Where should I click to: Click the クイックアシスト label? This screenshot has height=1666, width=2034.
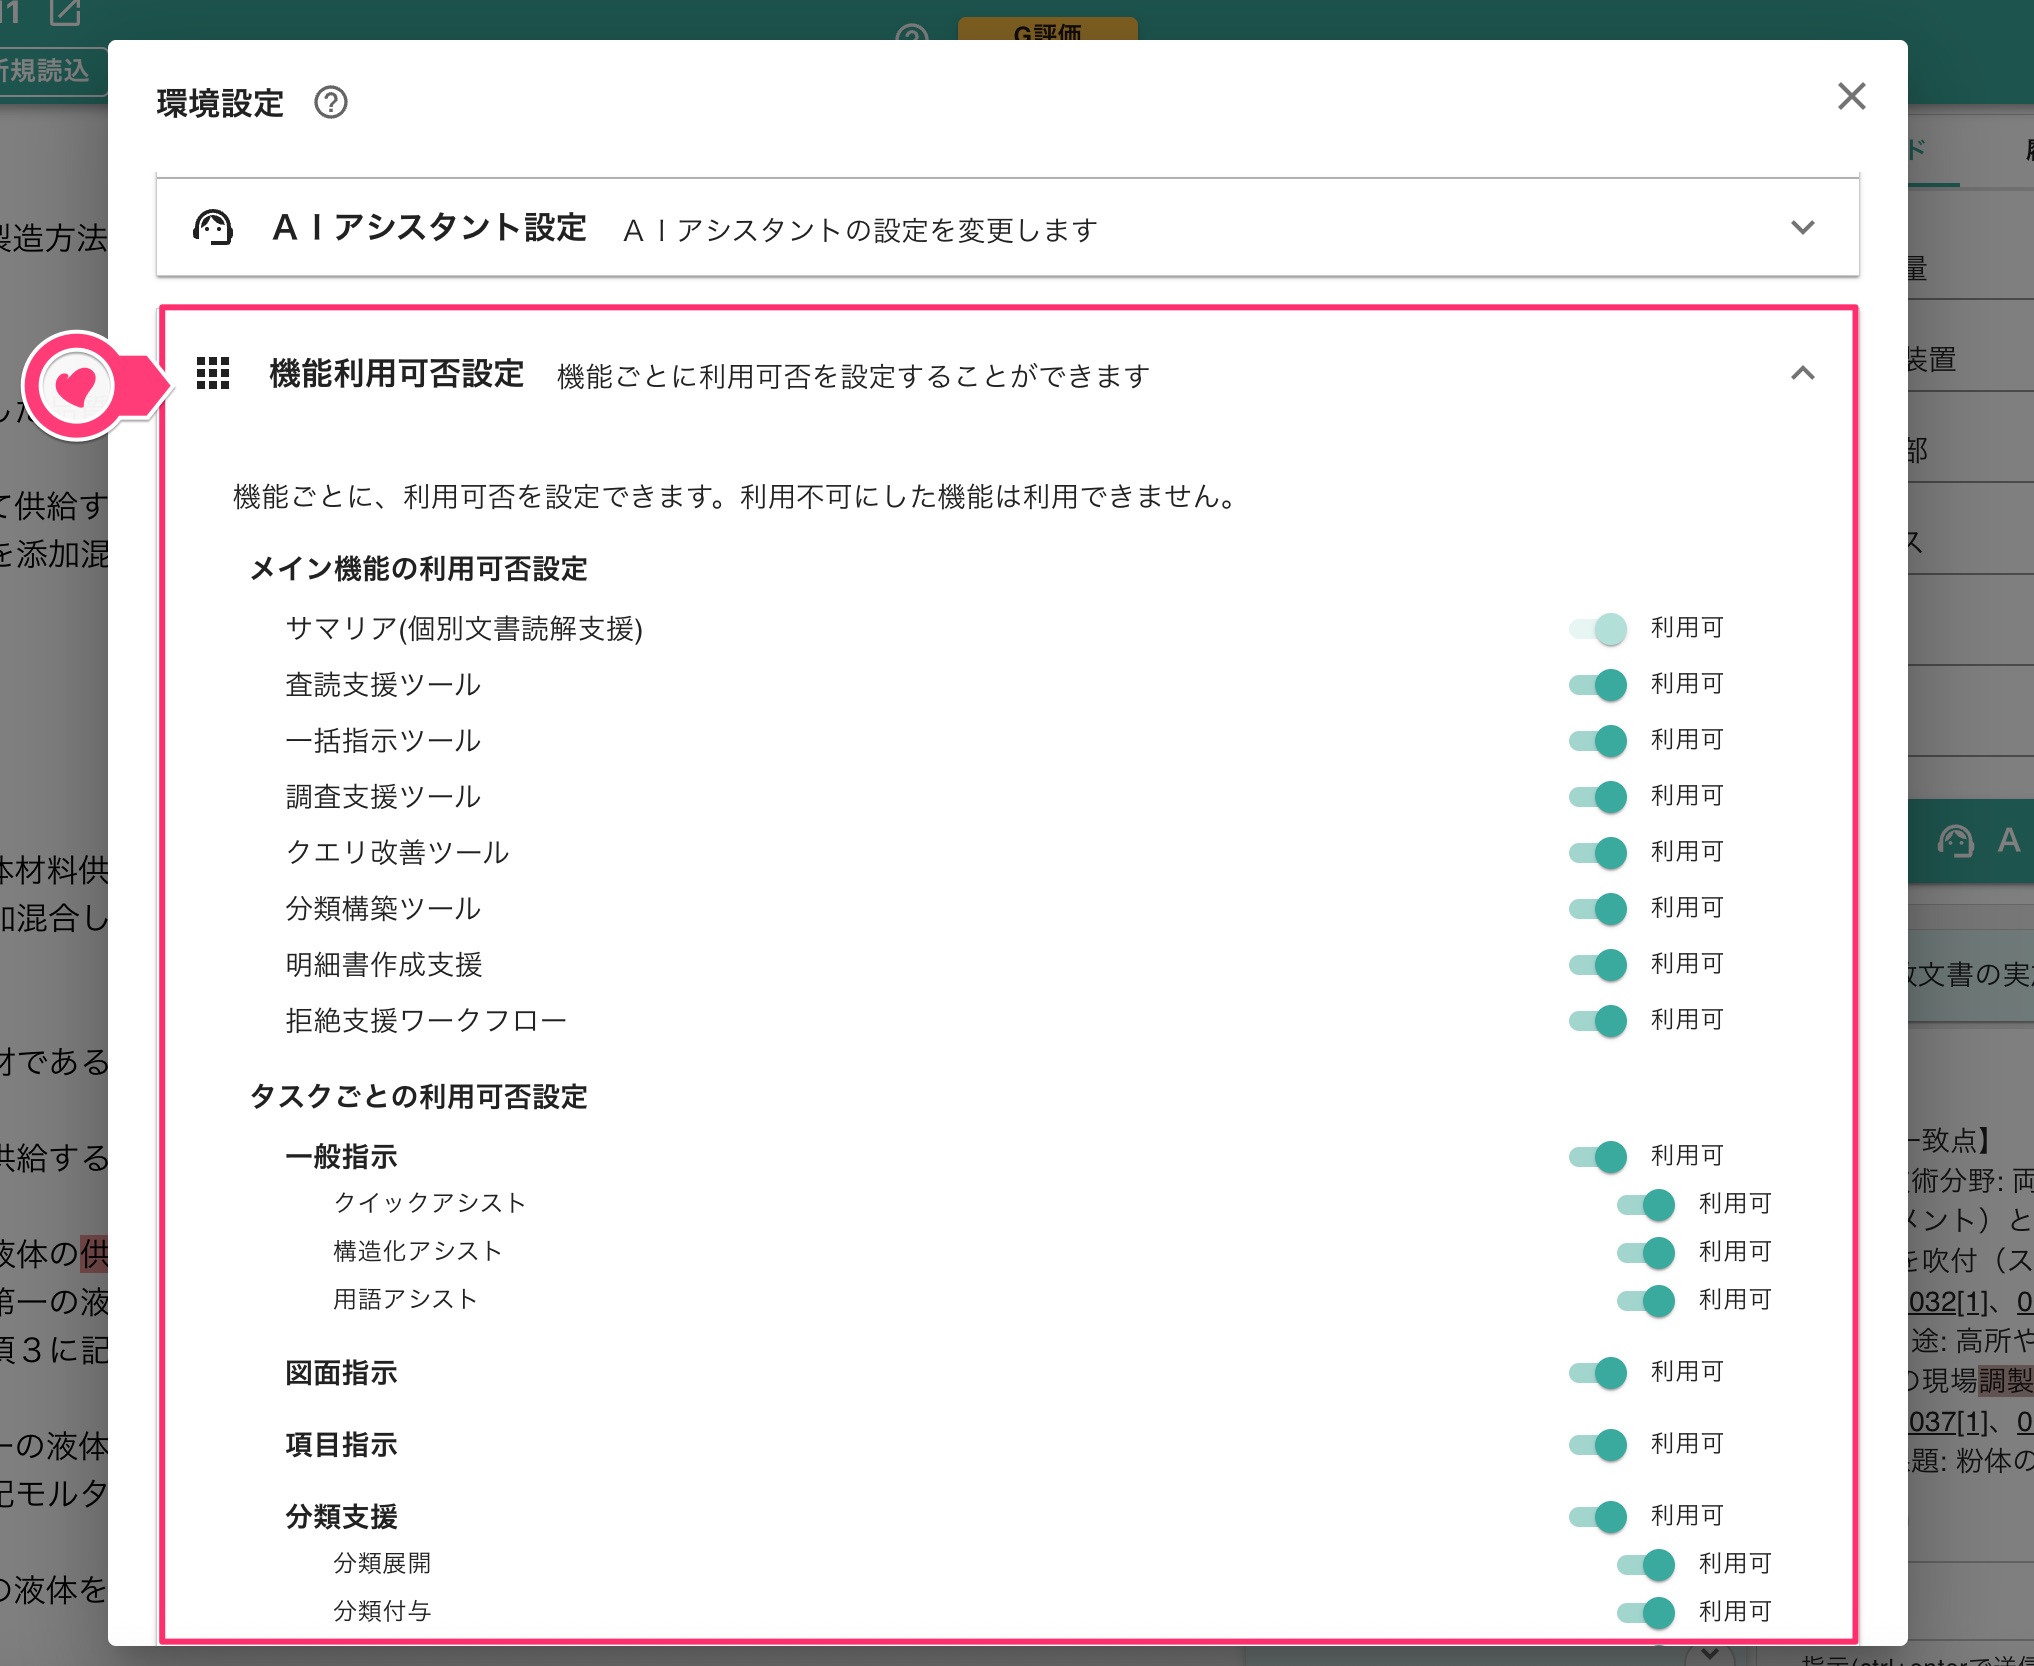point(430,1203)
